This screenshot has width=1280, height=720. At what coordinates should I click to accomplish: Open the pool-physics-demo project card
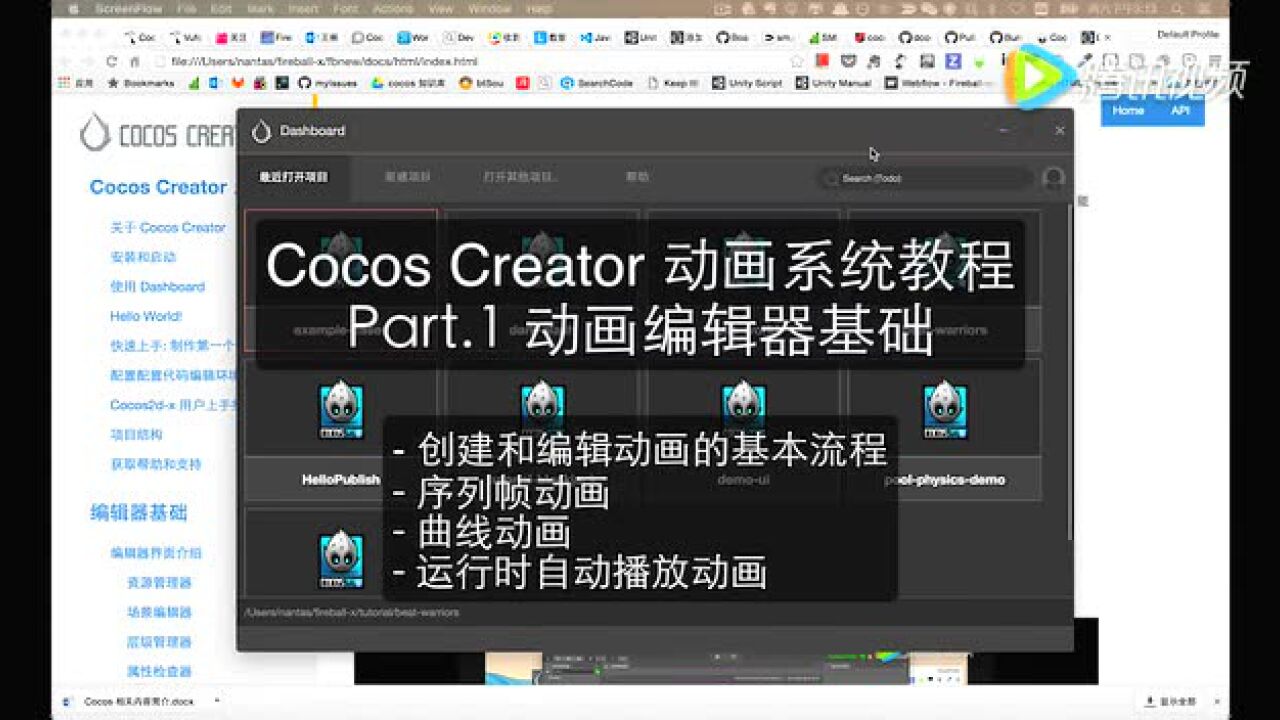(x=944, y=430)
